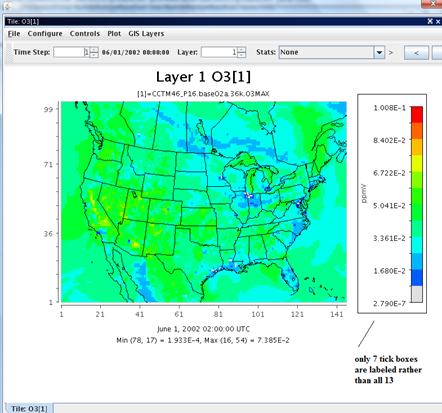Click the red swatch in legend
This screenshot has width=442, height=413.
(417, 114)
